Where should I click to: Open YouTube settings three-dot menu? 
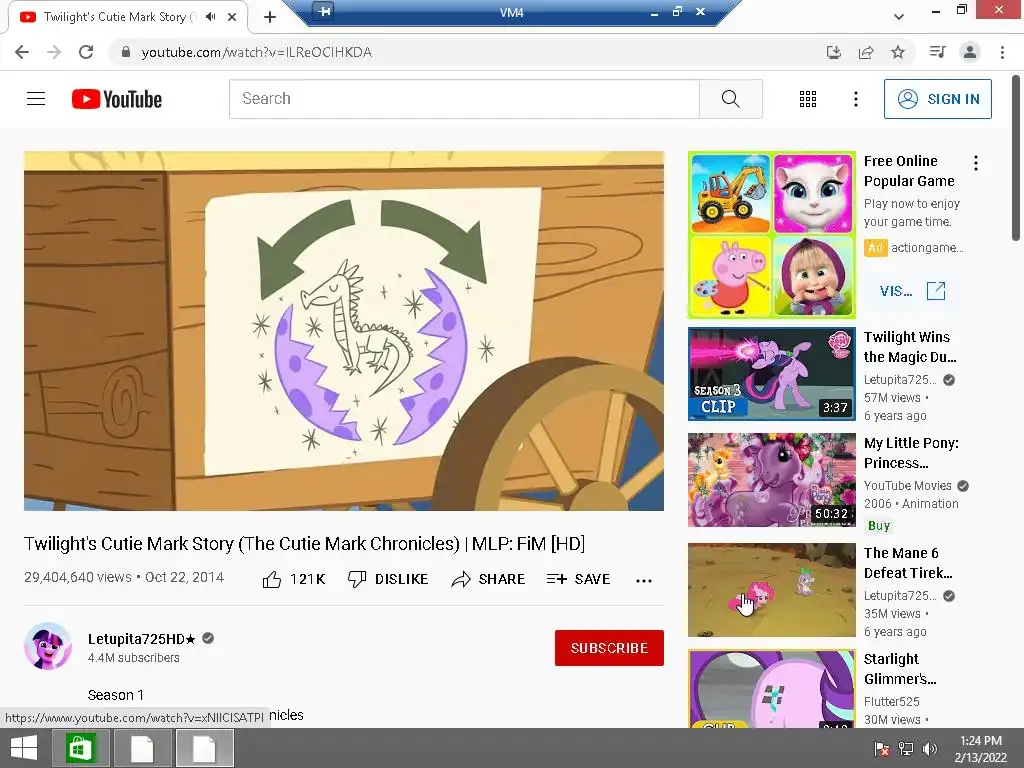coord(856,99)
